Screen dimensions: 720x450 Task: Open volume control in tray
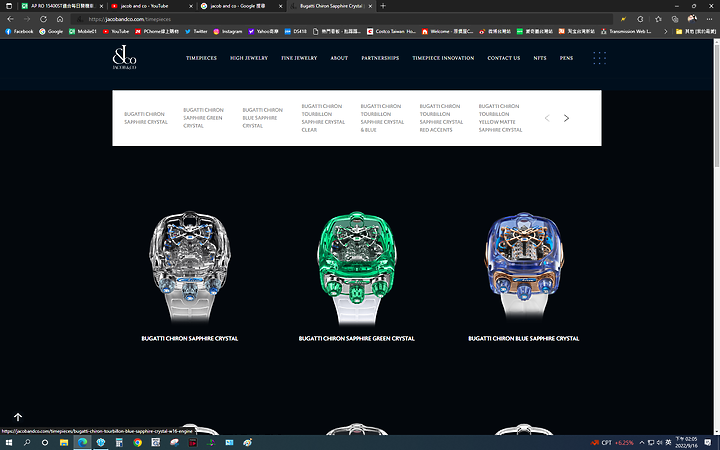tap(659, 443)
